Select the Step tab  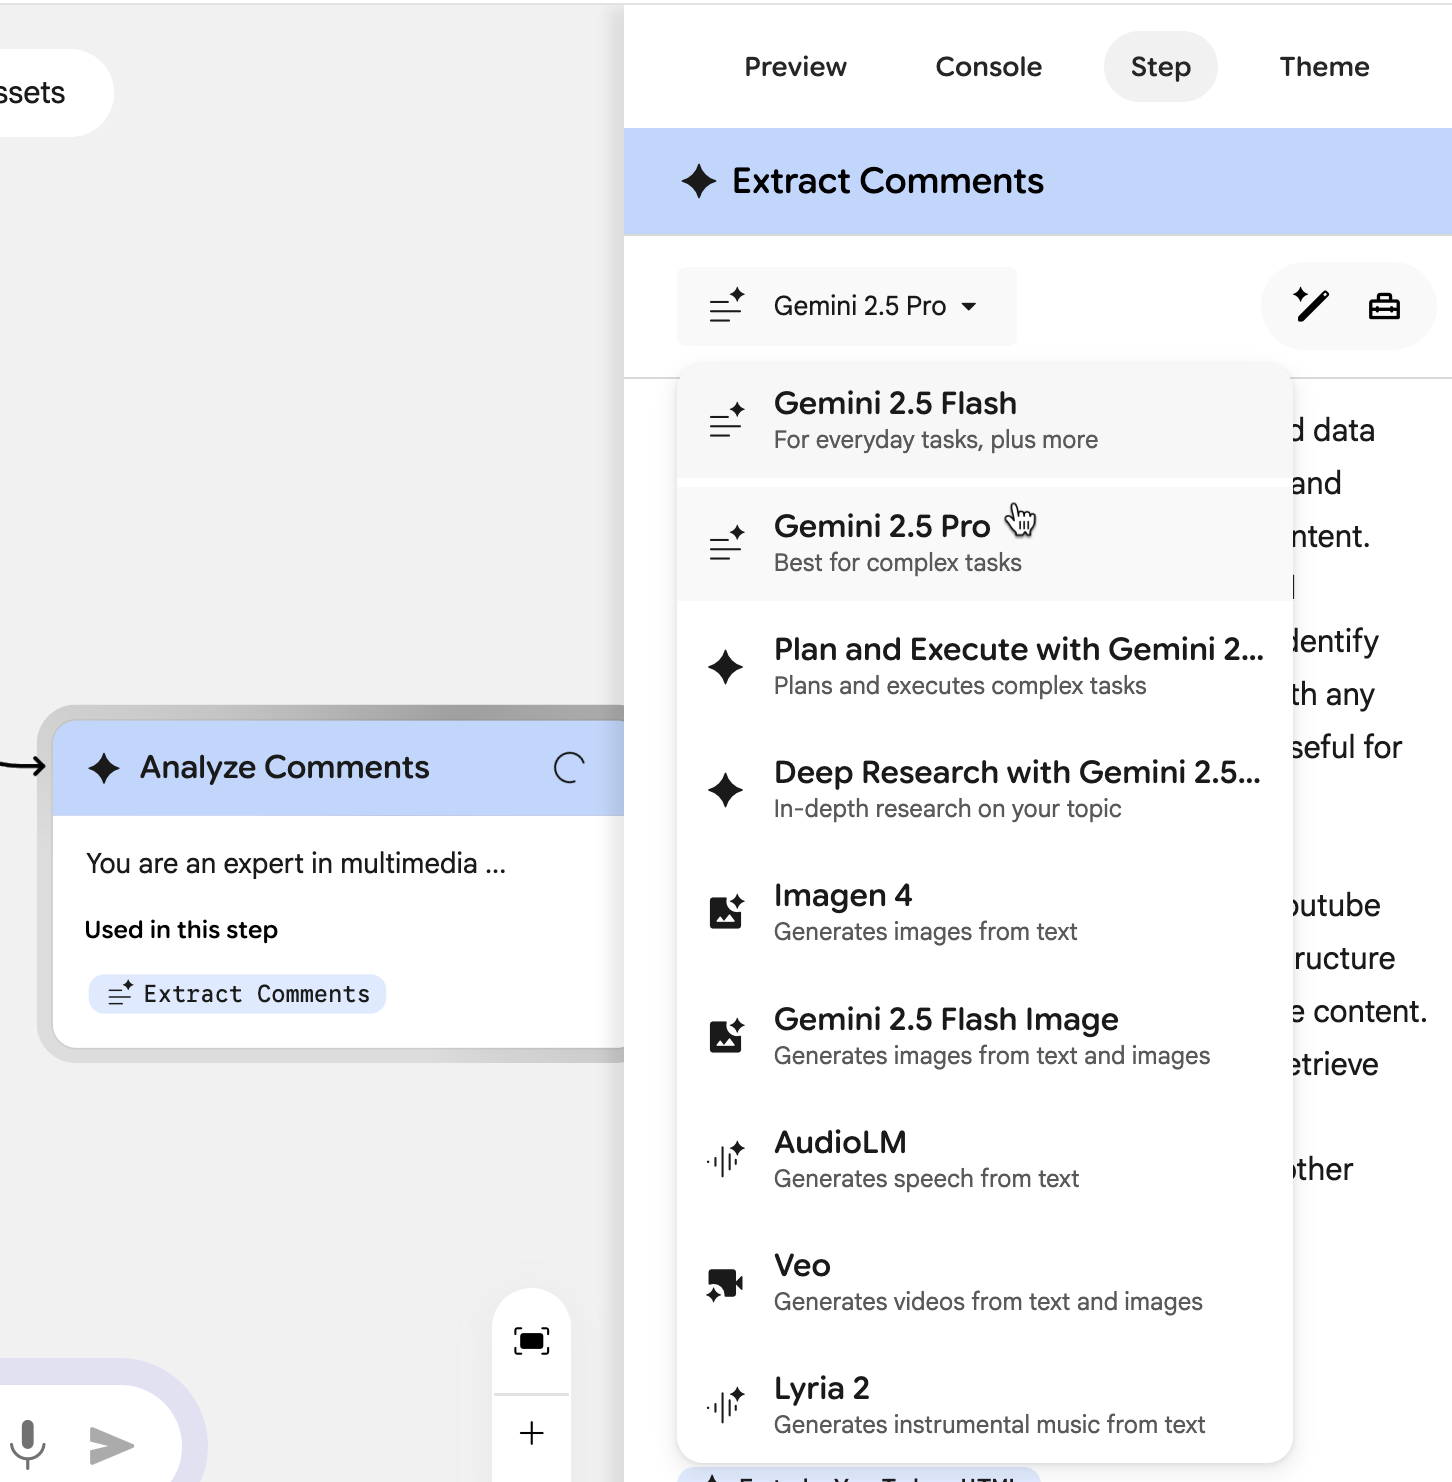(x=1160, y=67)
